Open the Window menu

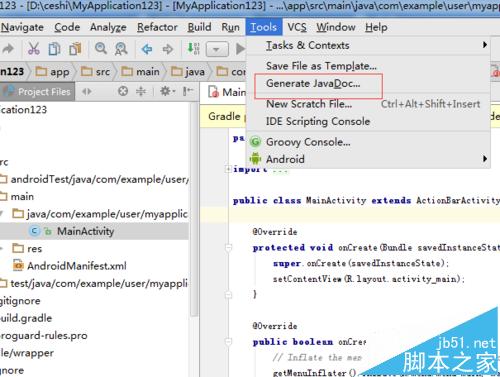[x=336, y=27]
